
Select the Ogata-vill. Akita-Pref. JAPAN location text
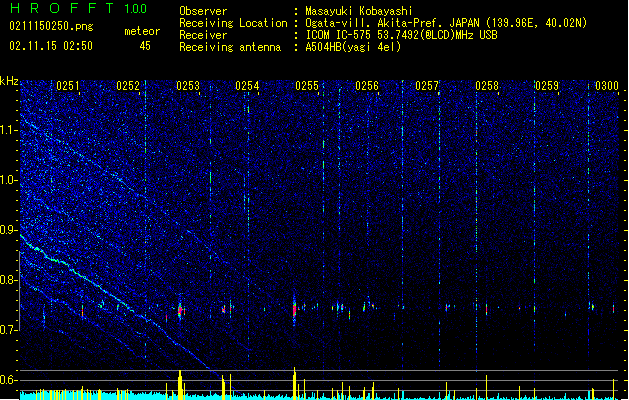(x=446, y=23)
